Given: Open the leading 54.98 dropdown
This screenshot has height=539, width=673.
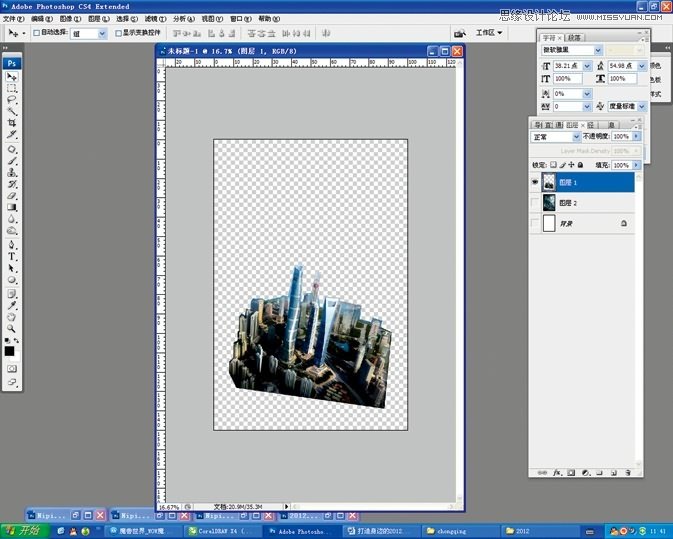Looking at the screenshot, I should (642, 66).
